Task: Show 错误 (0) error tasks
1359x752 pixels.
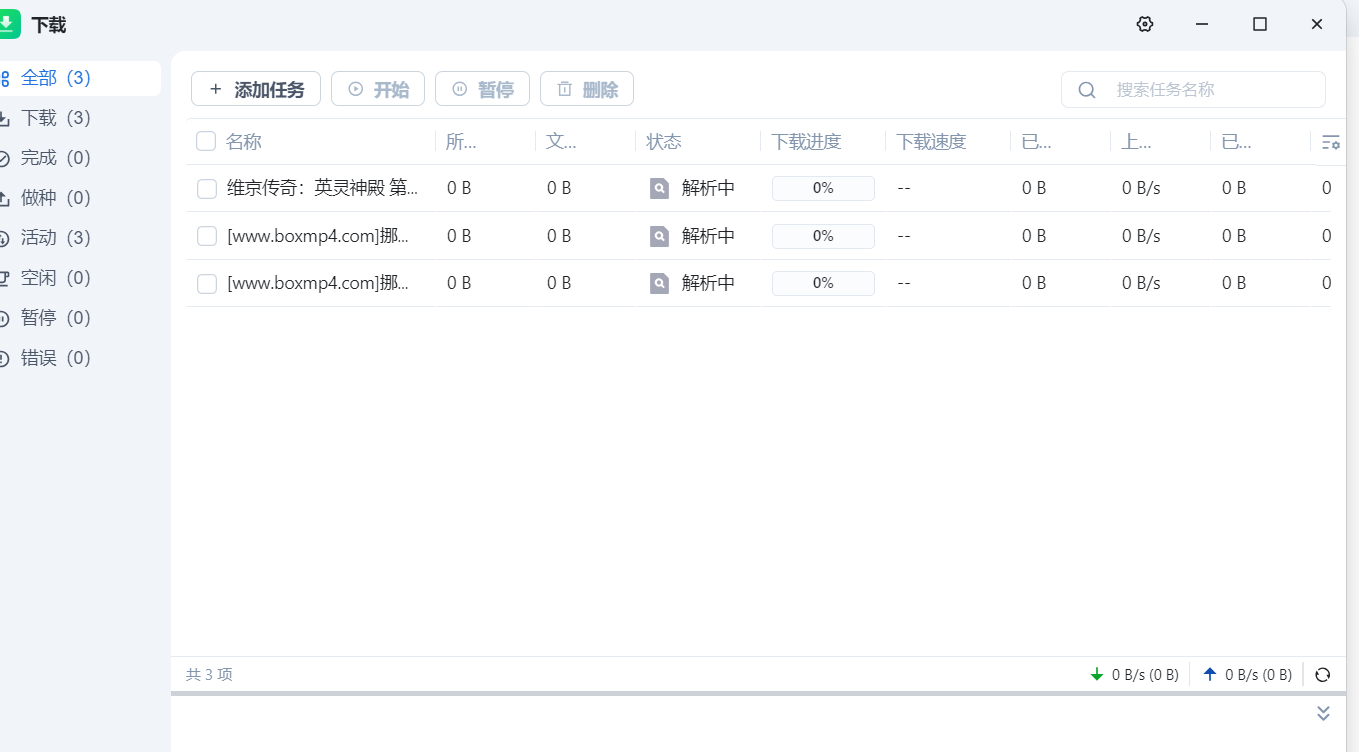Action: coord(78,358)
